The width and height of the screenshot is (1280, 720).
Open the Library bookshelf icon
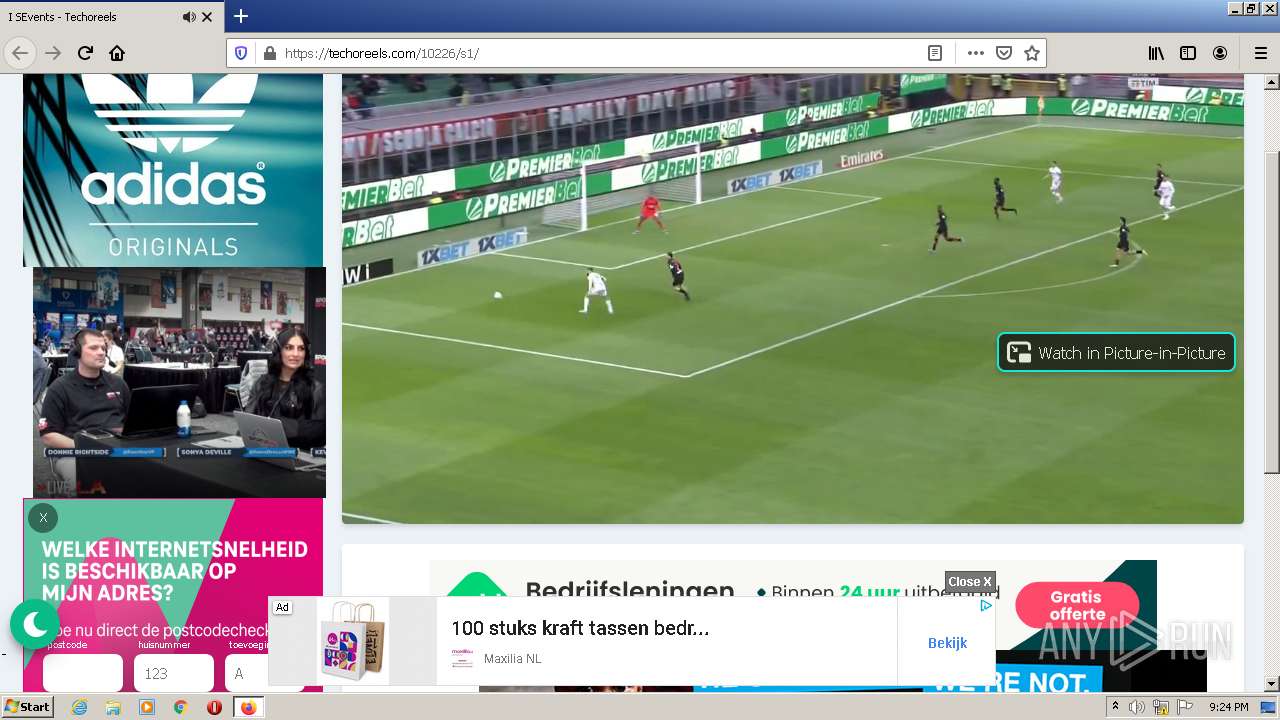click(1156, 53)
